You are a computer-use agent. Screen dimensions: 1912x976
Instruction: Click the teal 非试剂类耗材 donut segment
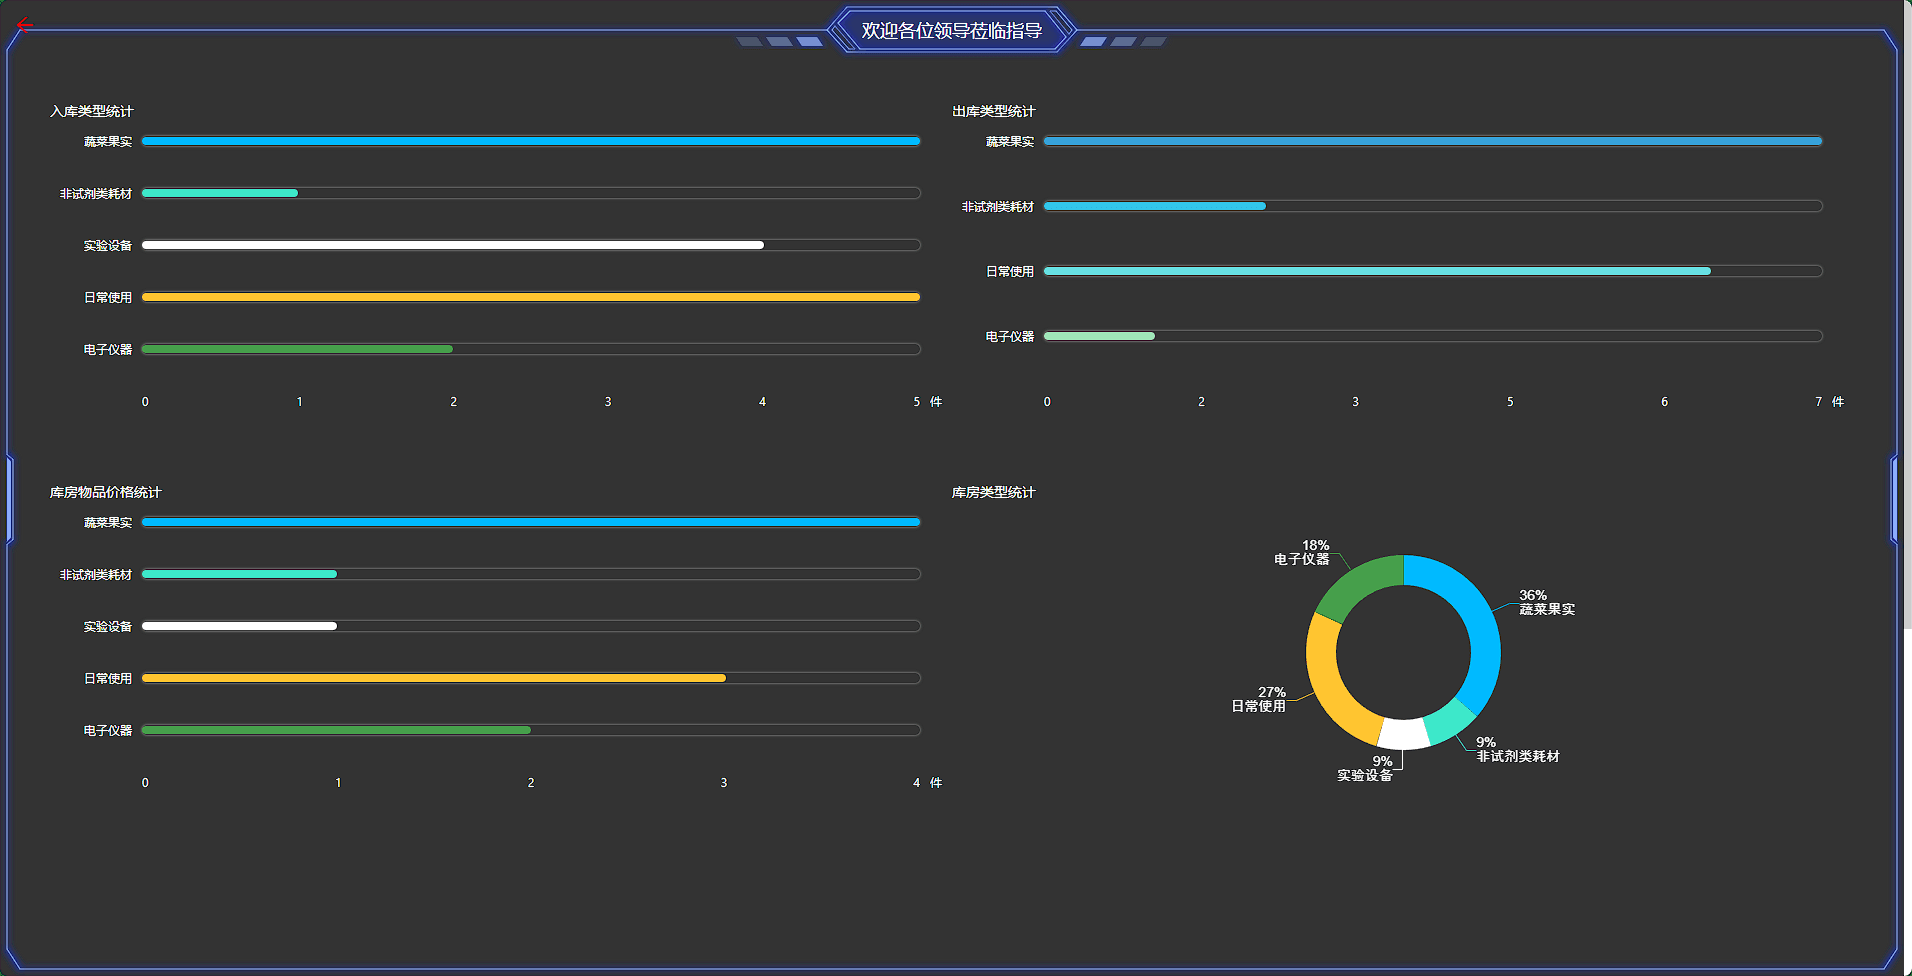click(1450, 721)
